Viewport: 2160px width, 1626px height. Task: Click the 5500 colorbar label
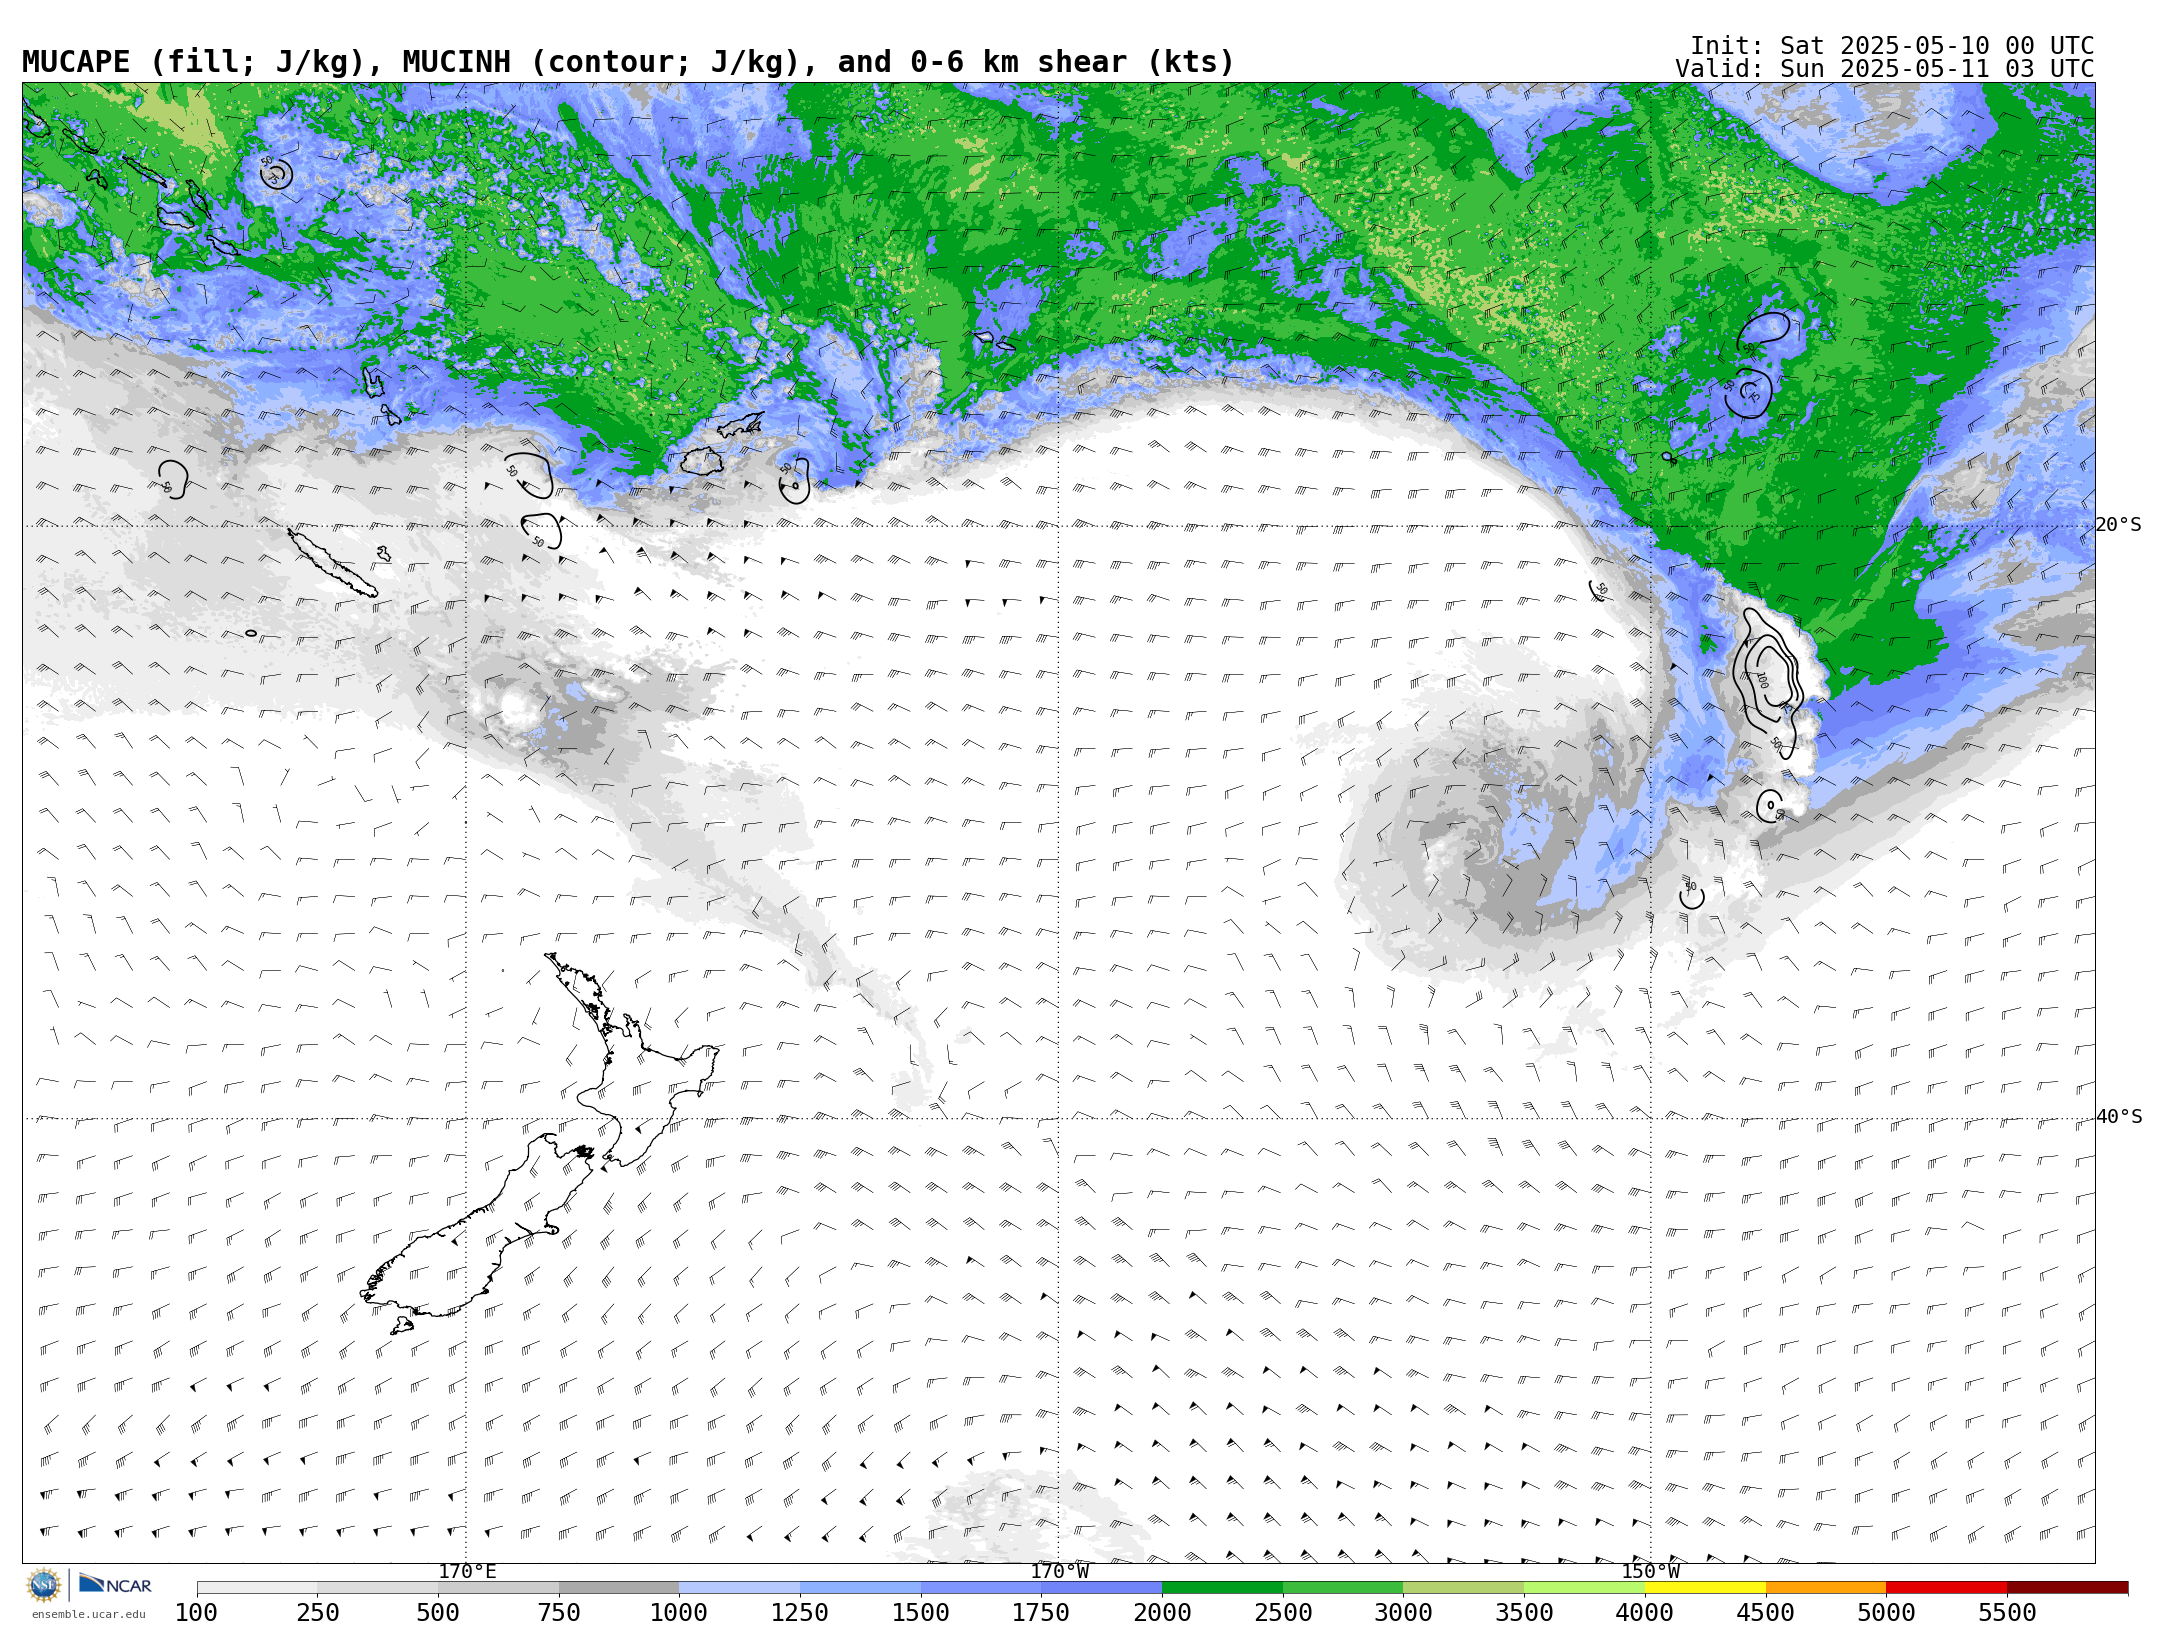[x=2007, y=1612]
